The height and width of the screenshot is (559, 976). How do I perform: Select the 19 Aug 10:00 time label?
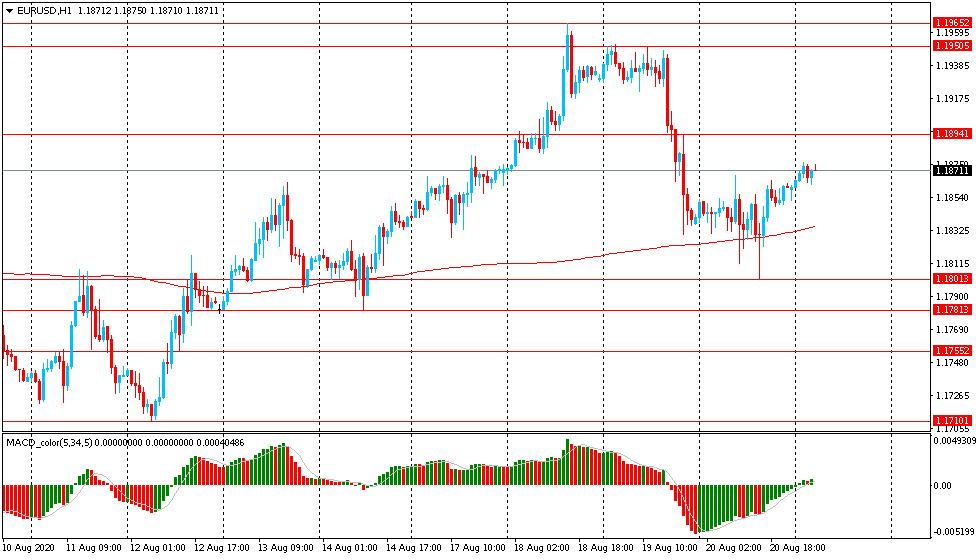point(670,548)
